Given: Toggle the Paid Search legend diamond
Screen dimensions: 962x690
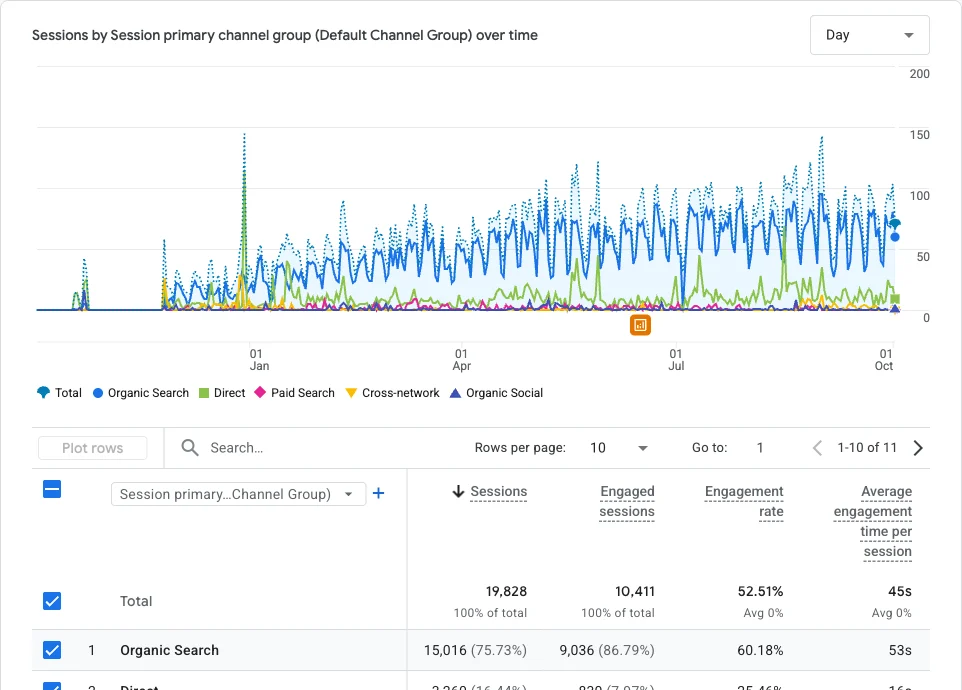Looking at the screenshot, I should pyautogui.click(x=260, y=393).
